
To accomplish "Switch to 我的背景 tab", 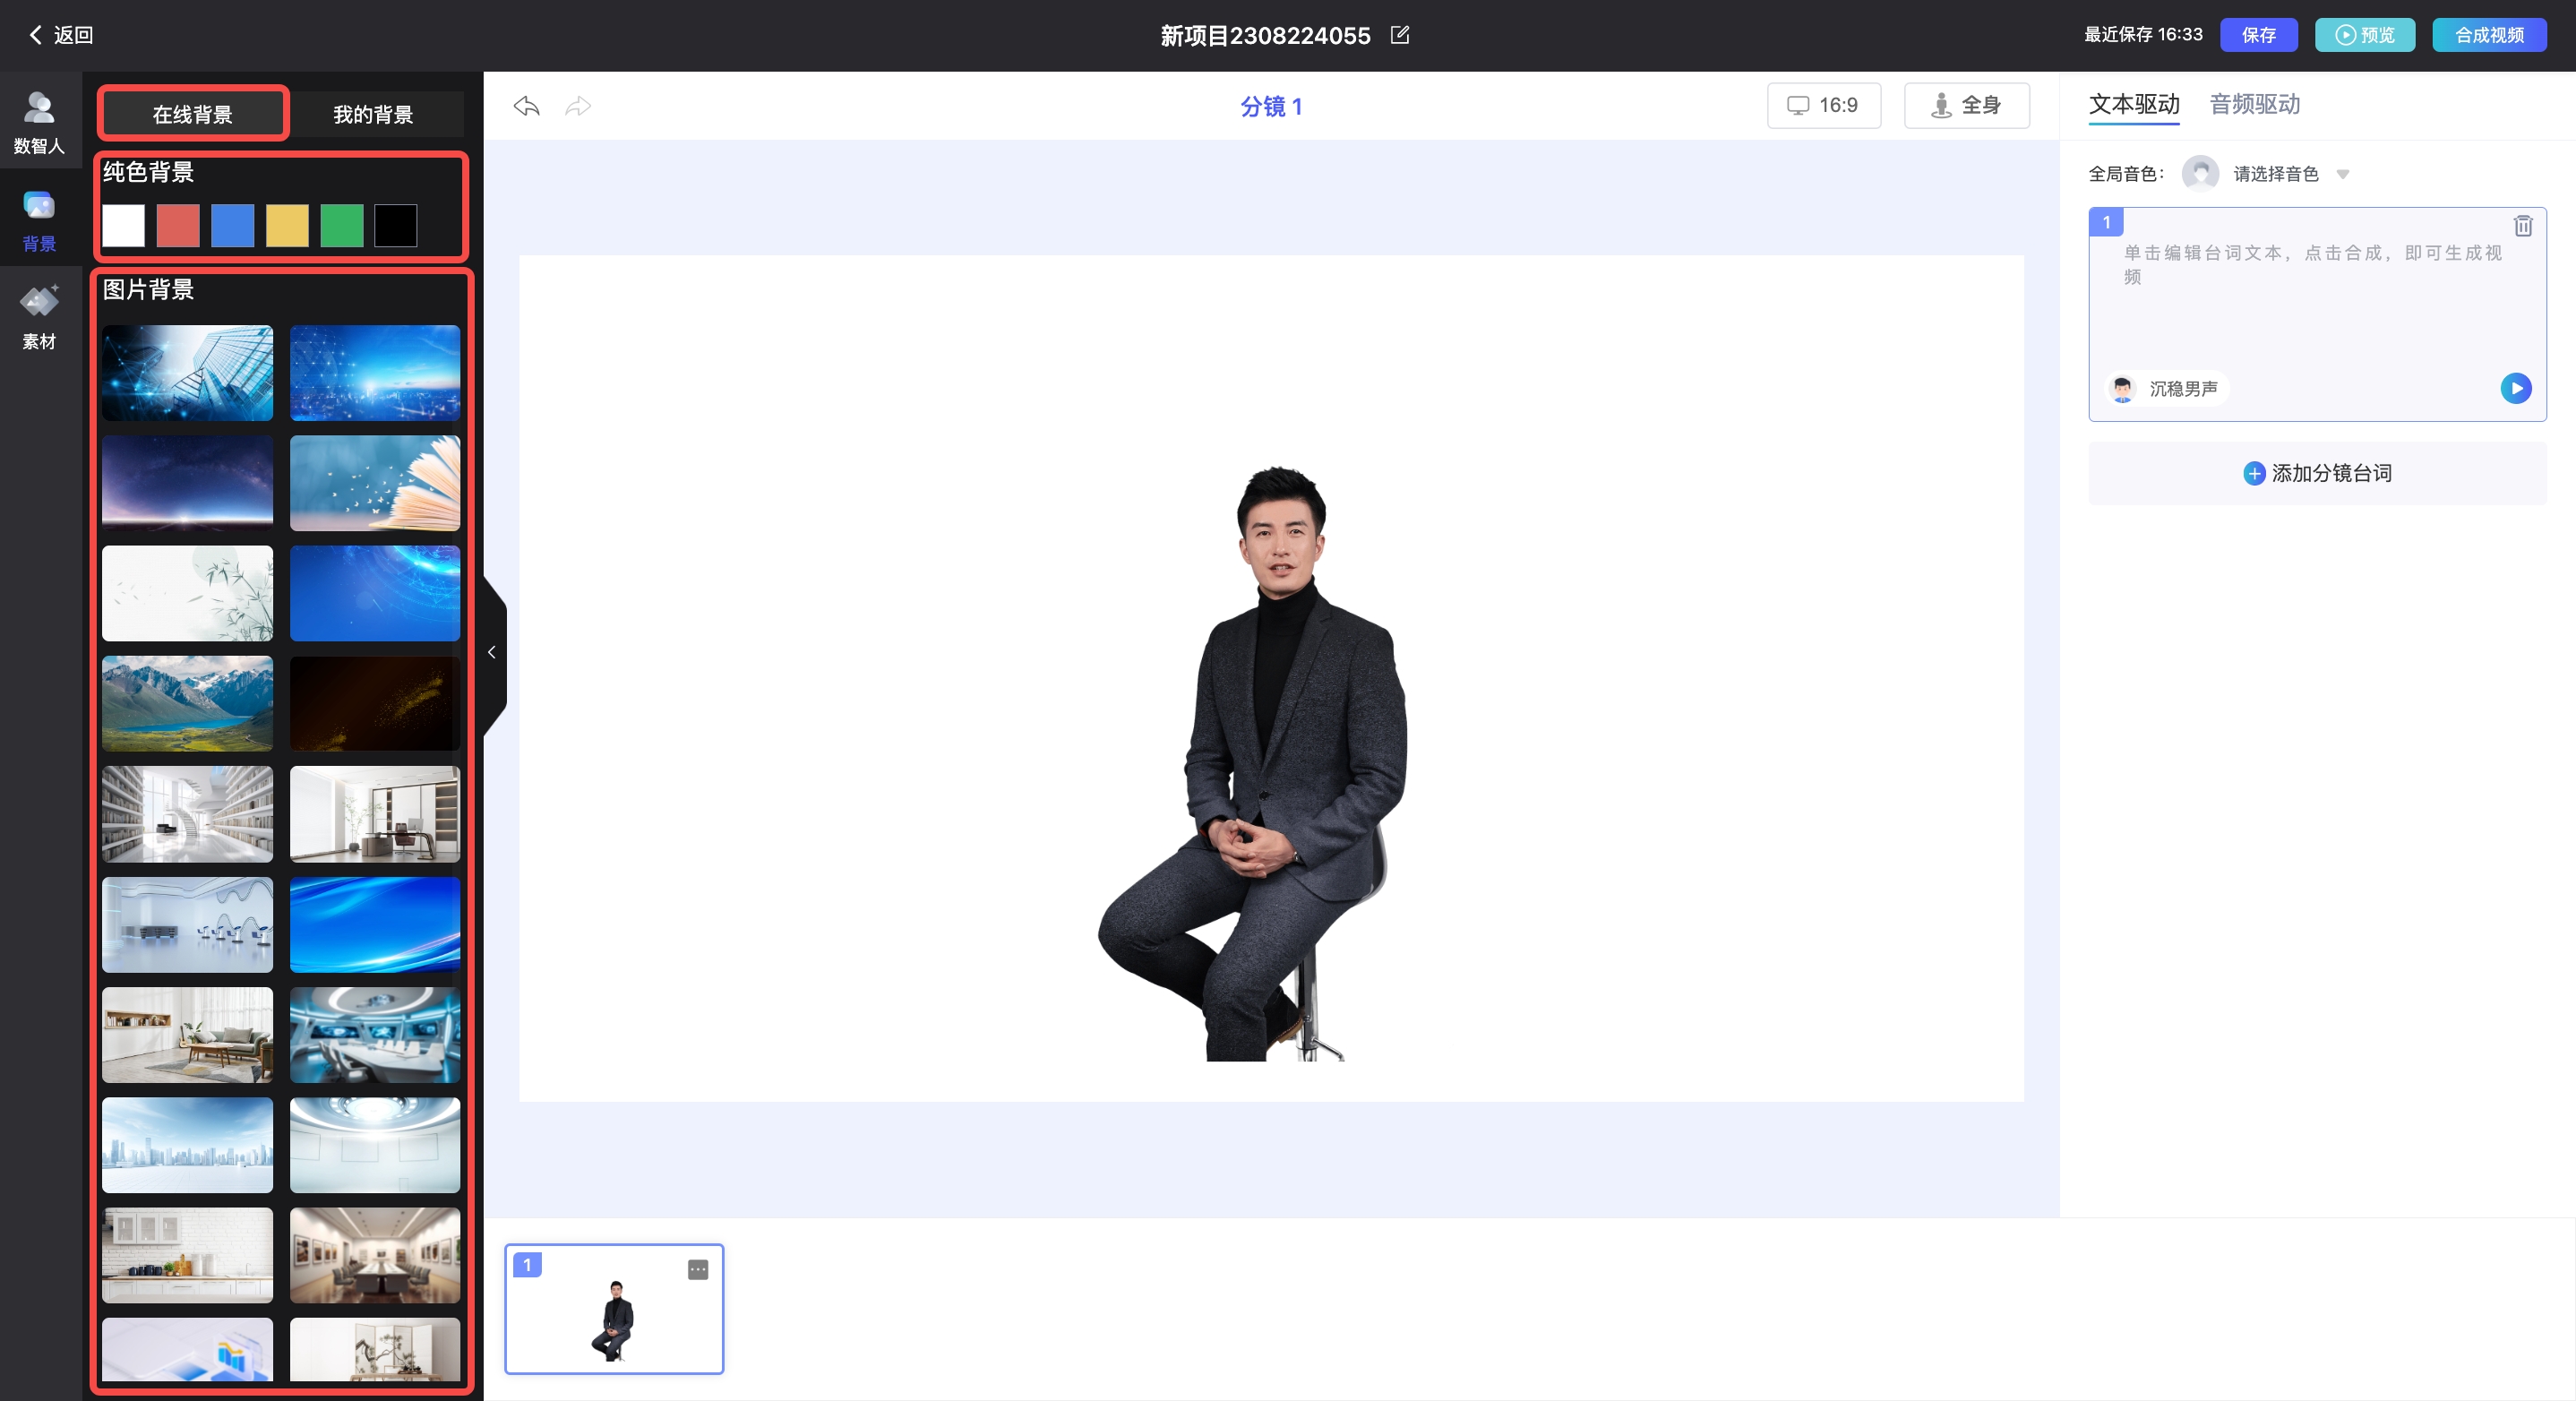I will [374, 114].
